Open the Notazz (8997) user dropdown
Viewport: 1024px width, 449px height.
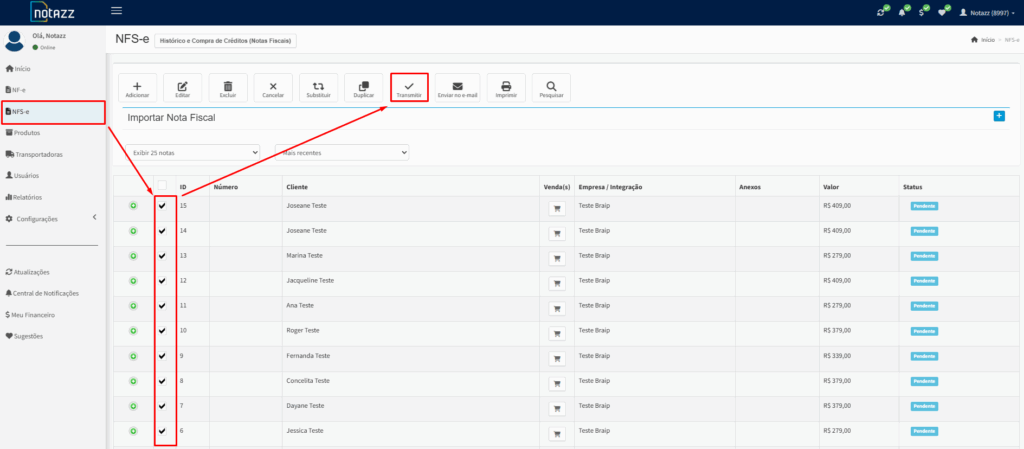tap(987, 12)
